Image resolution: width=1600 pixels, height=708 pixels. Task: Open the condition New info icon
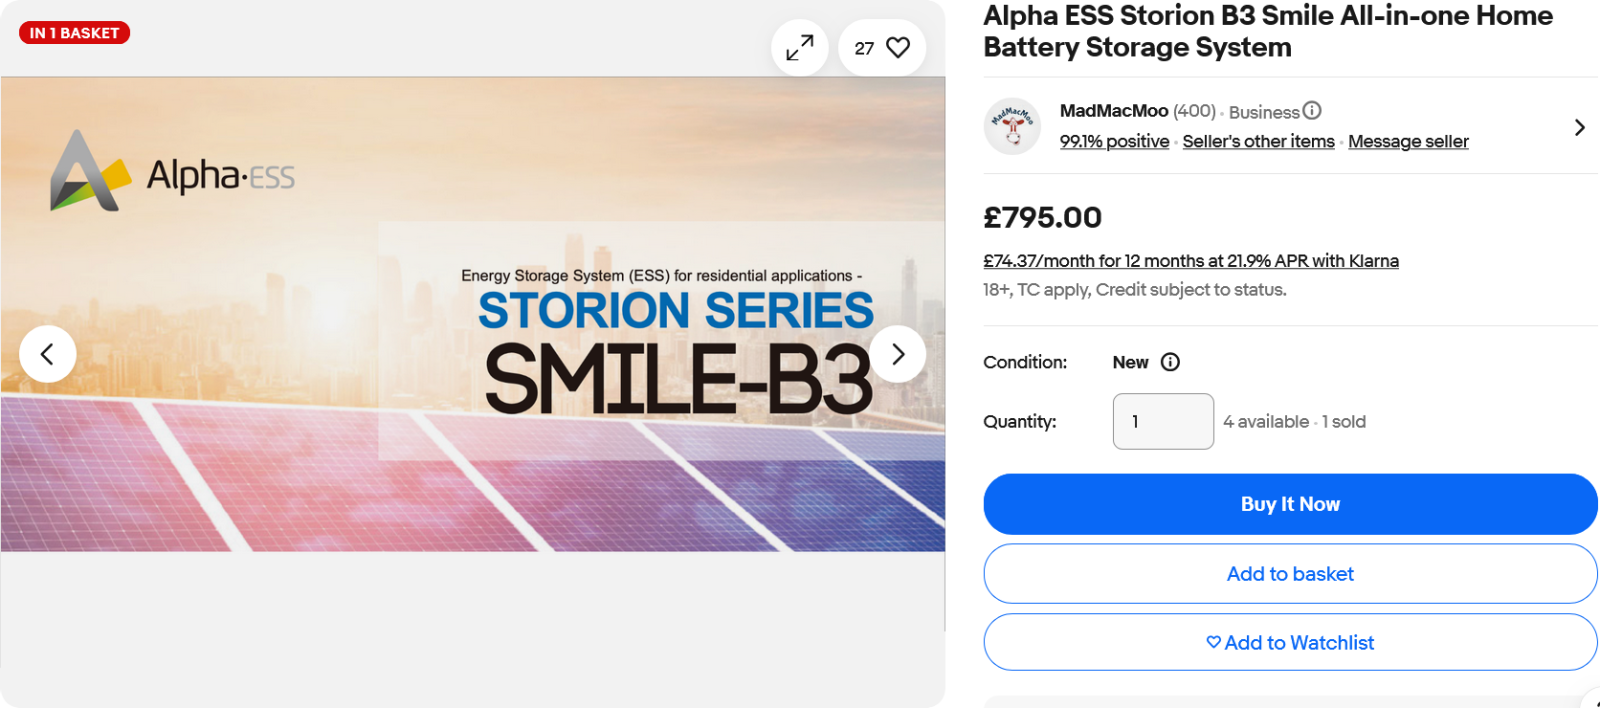[1170, 362]
